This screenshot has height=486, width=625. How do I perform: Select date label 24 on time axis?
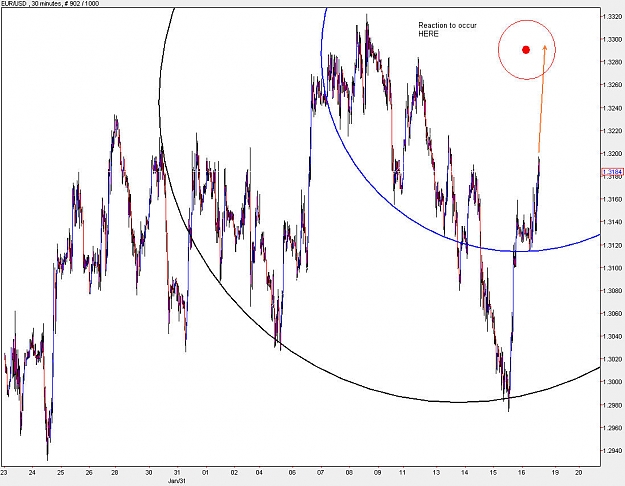click(32, 473)
